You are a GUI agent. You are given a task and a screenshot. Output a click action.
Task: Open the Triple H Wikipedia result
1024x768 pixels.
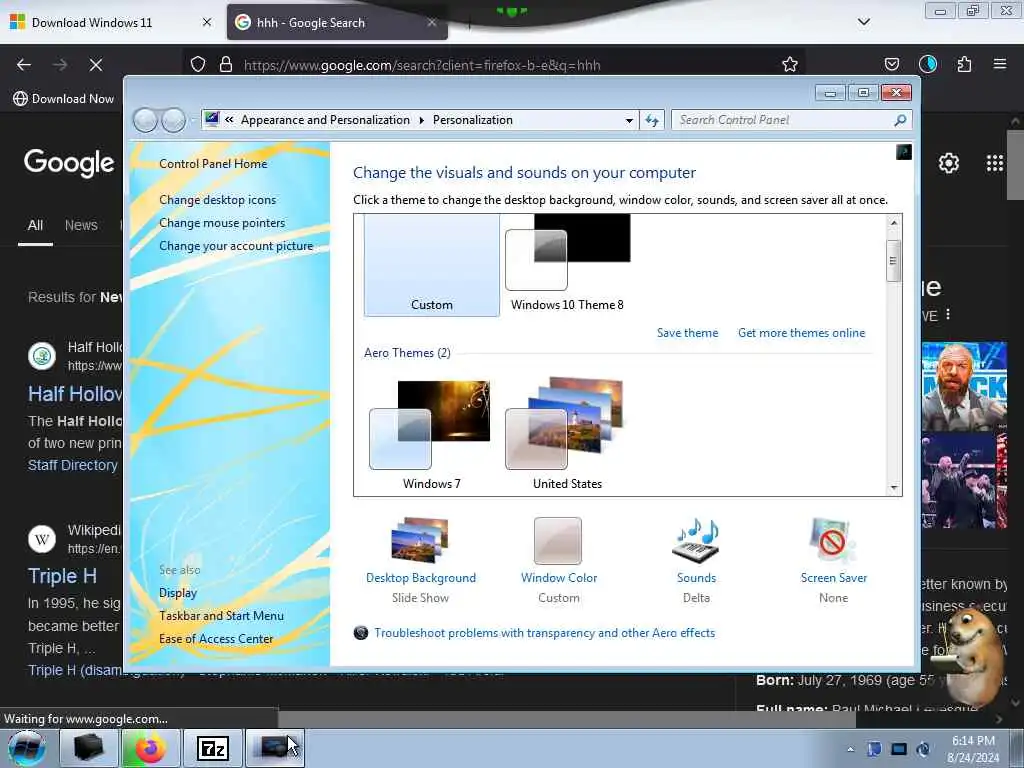[x=62, y=576]
